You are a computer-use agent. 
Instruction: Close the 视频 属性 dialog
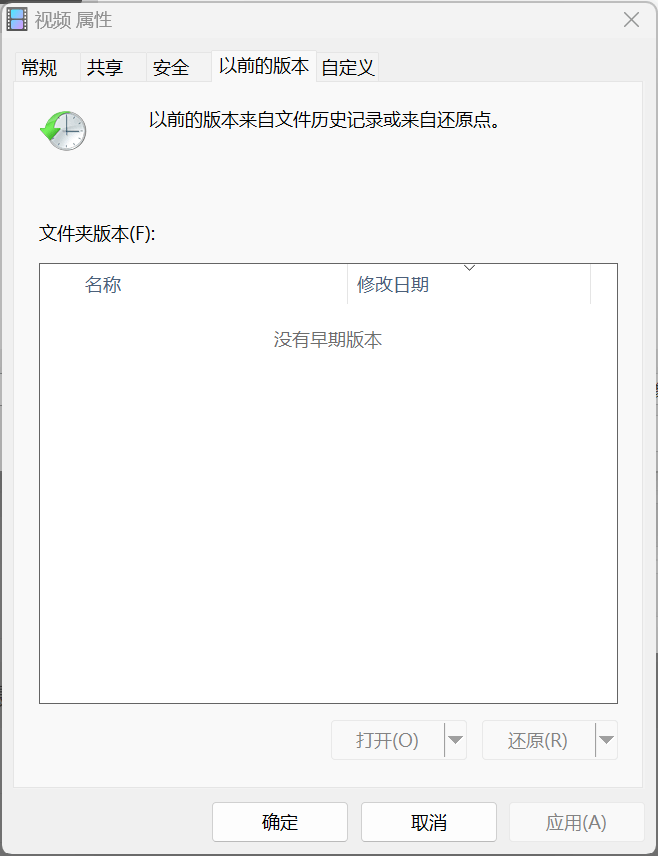(631, 20)
